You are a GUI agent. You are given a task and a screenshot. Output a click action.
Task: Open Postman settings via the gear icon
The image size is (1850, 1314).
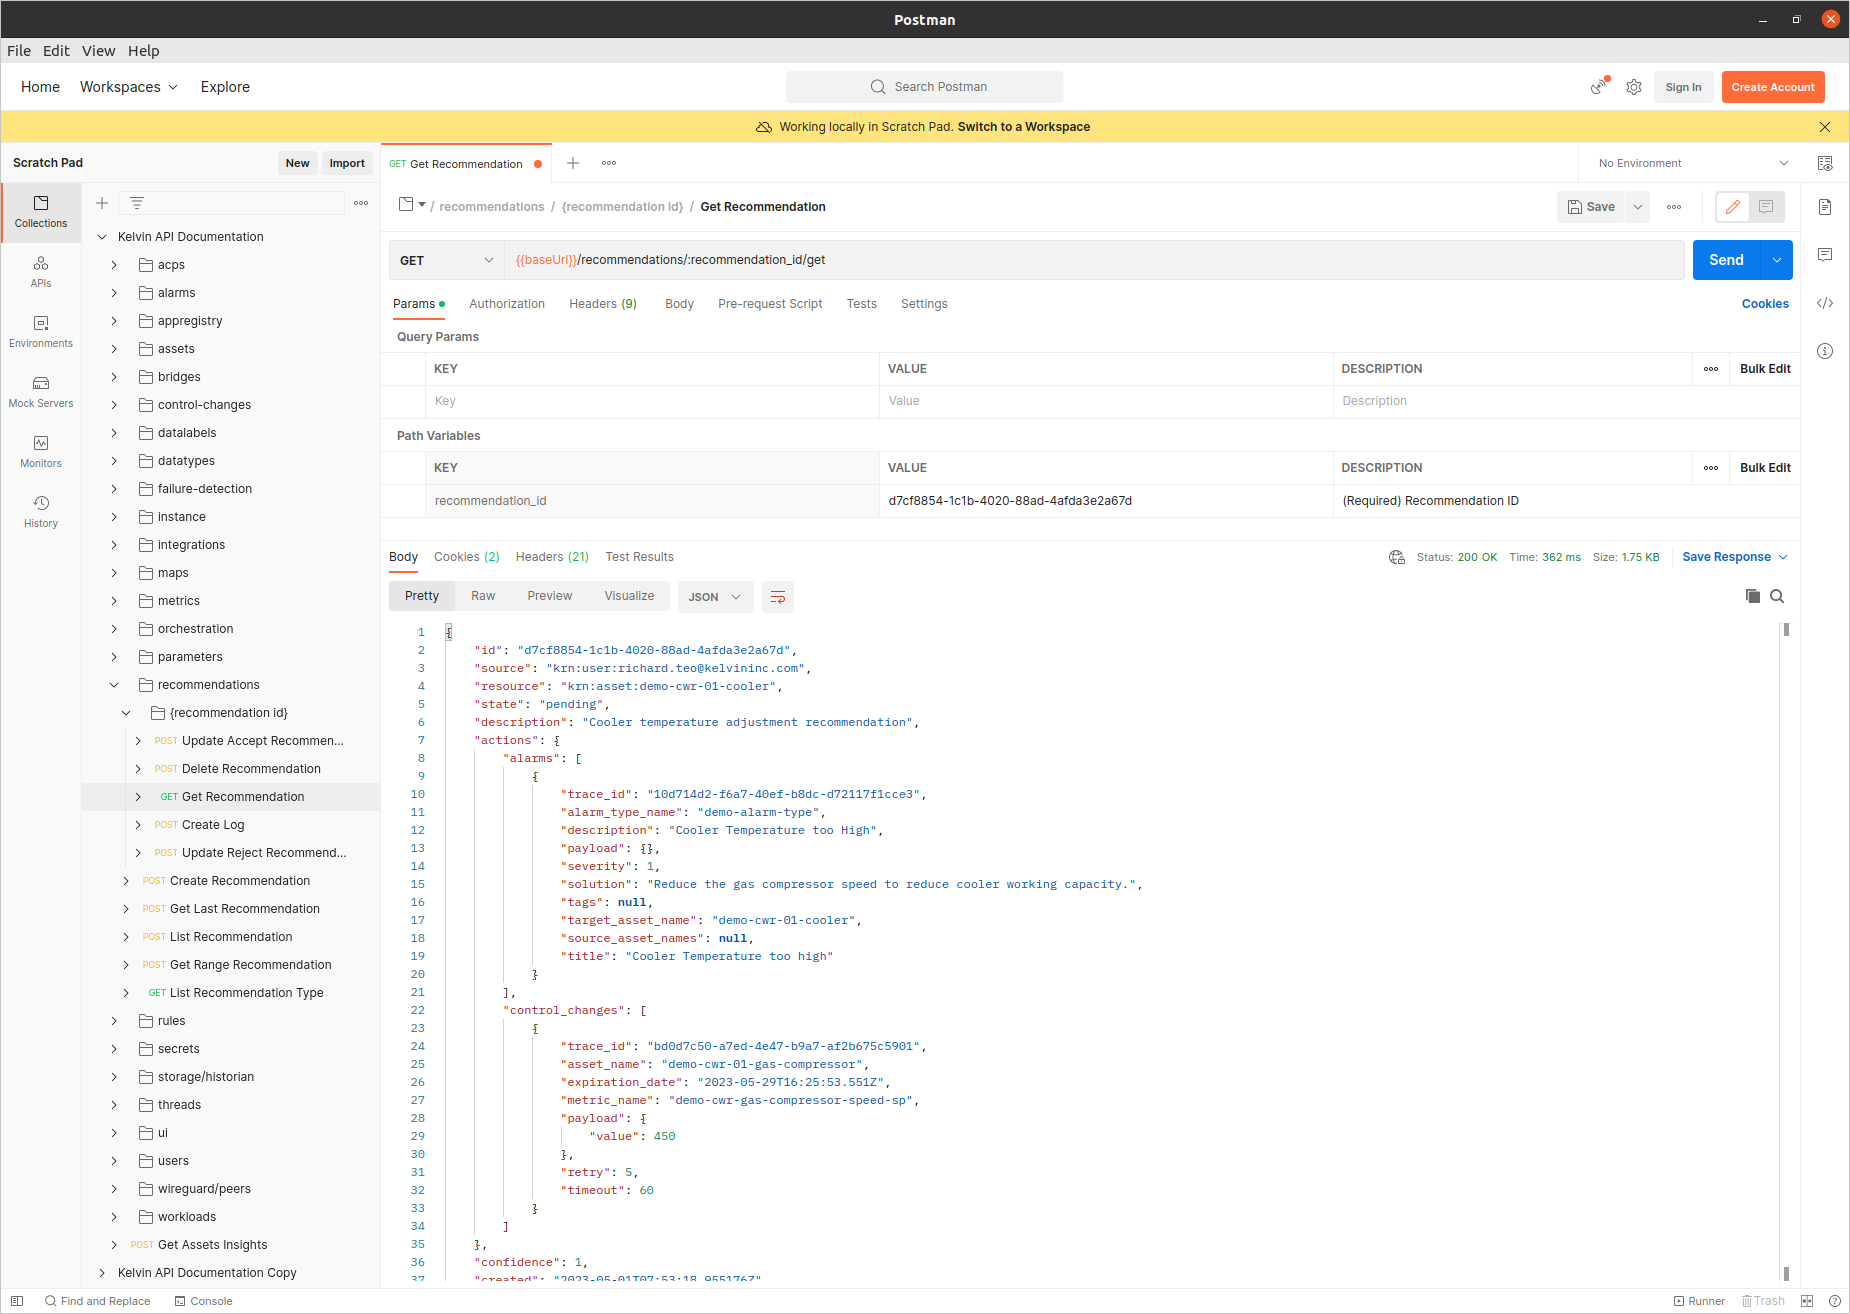click(x=1634, y=87)
